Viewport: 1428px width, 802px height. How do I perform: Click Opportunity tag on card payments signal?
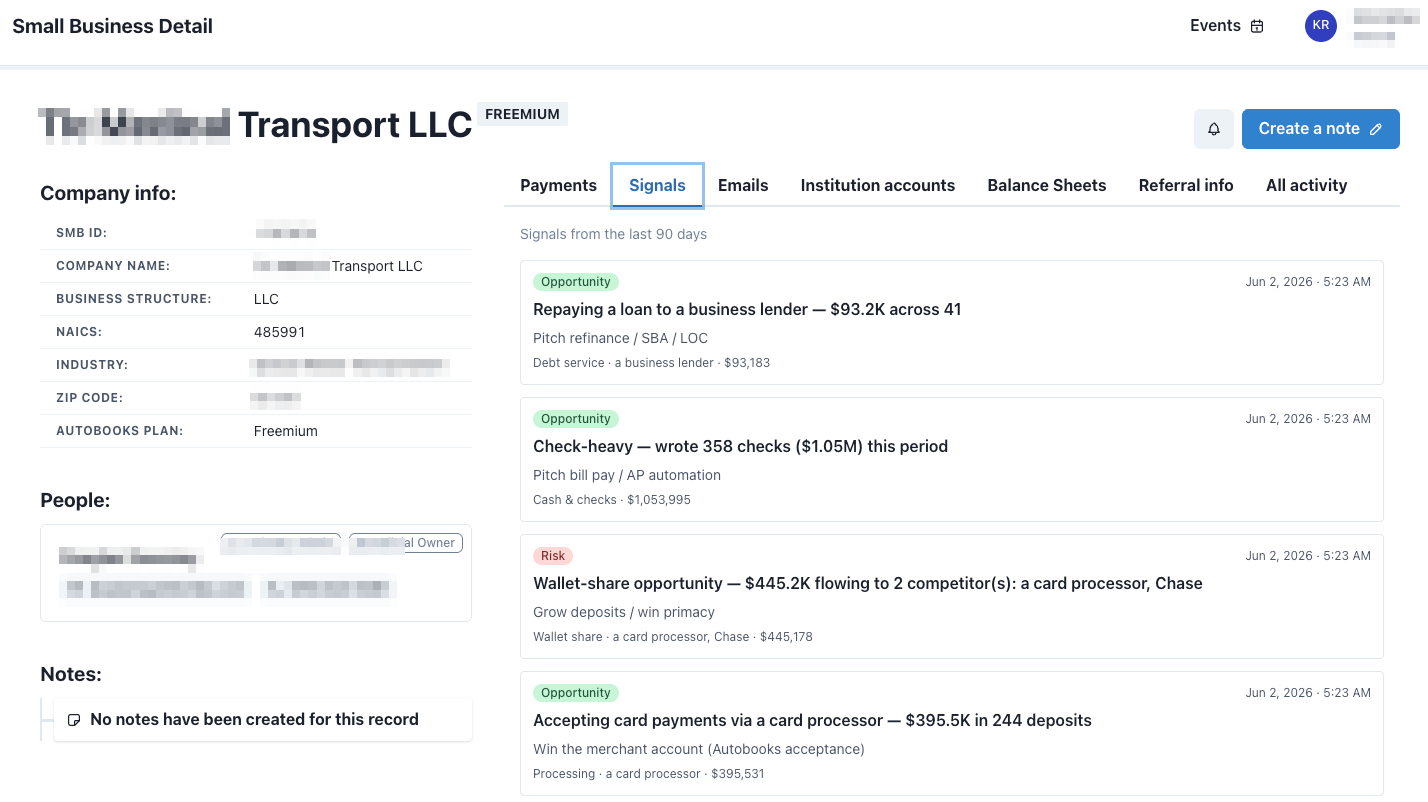coord(576,693)
